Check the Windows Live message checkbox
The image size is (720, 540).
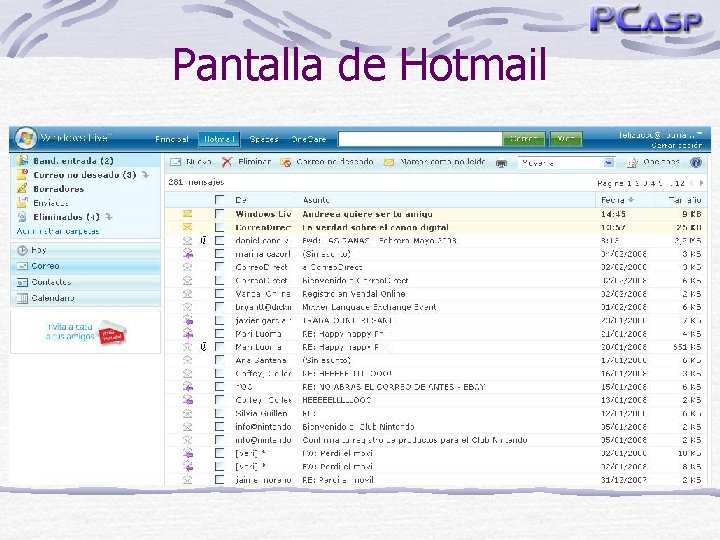(219, 214)
